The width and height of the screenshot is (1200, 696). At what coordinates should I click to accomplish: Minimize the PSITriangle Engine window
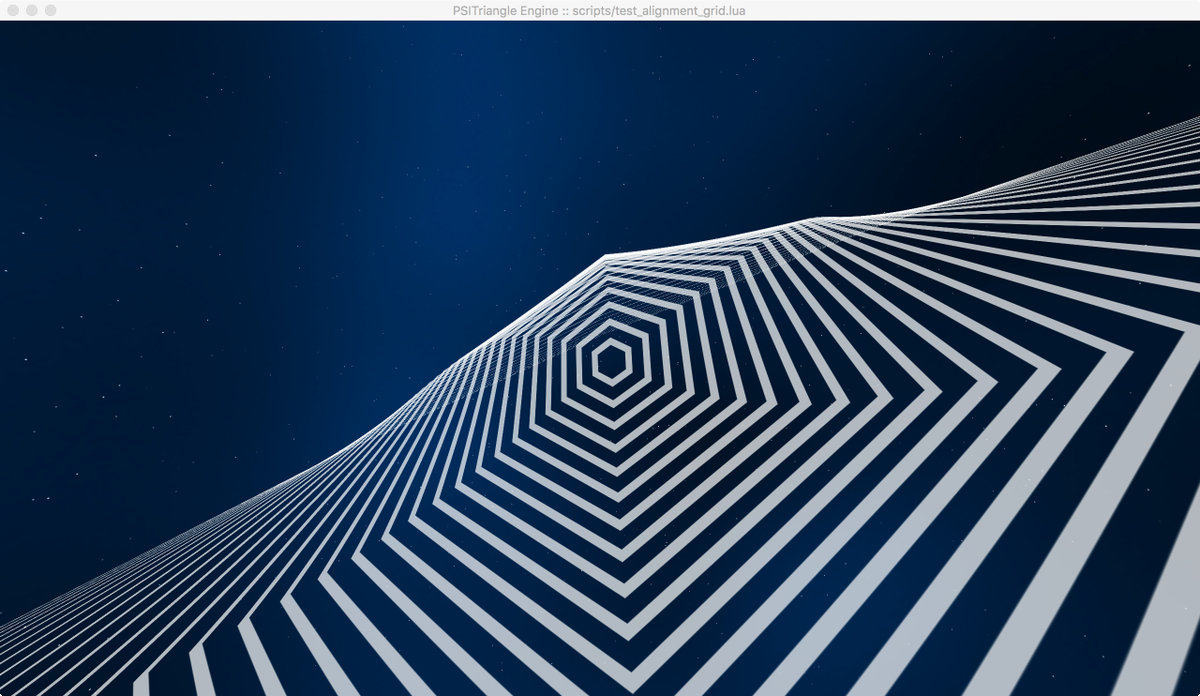[x=32, y=10]
